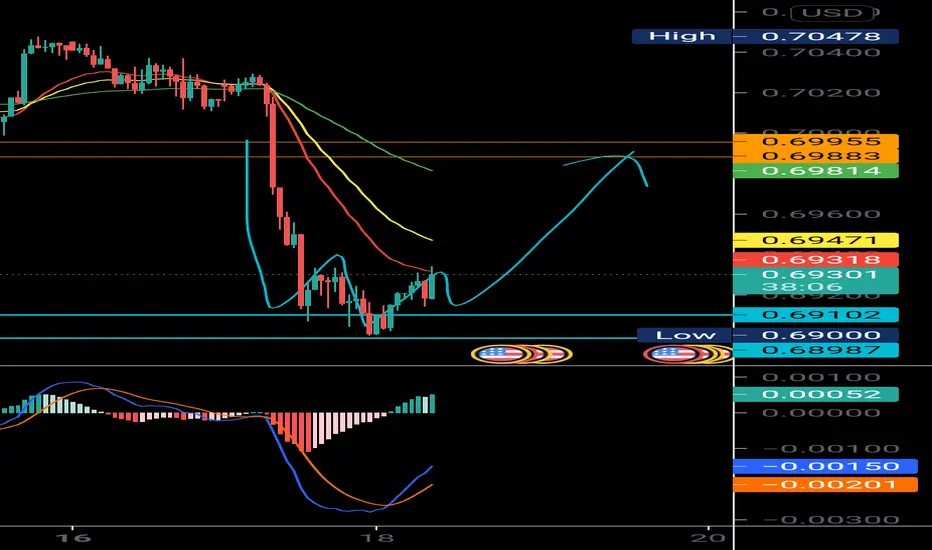Click date 16 on the time axis
Image resolution: width=932 pixels, height=550 pixels.
[x=73, y=538]
